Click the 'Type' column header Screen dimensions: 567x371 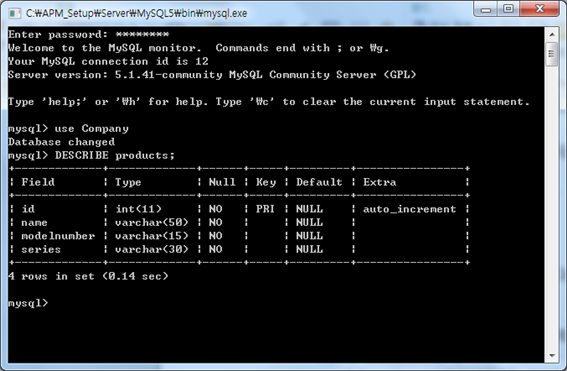click(x=128, y=182)
